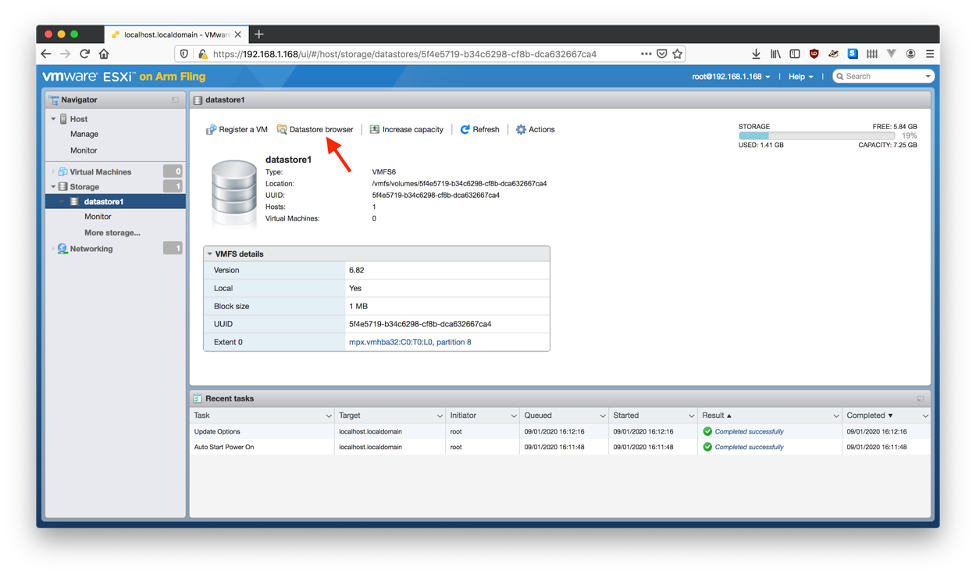Open the Search options dropdown arrow
976x576 pixels.
[x=928, y=77]
